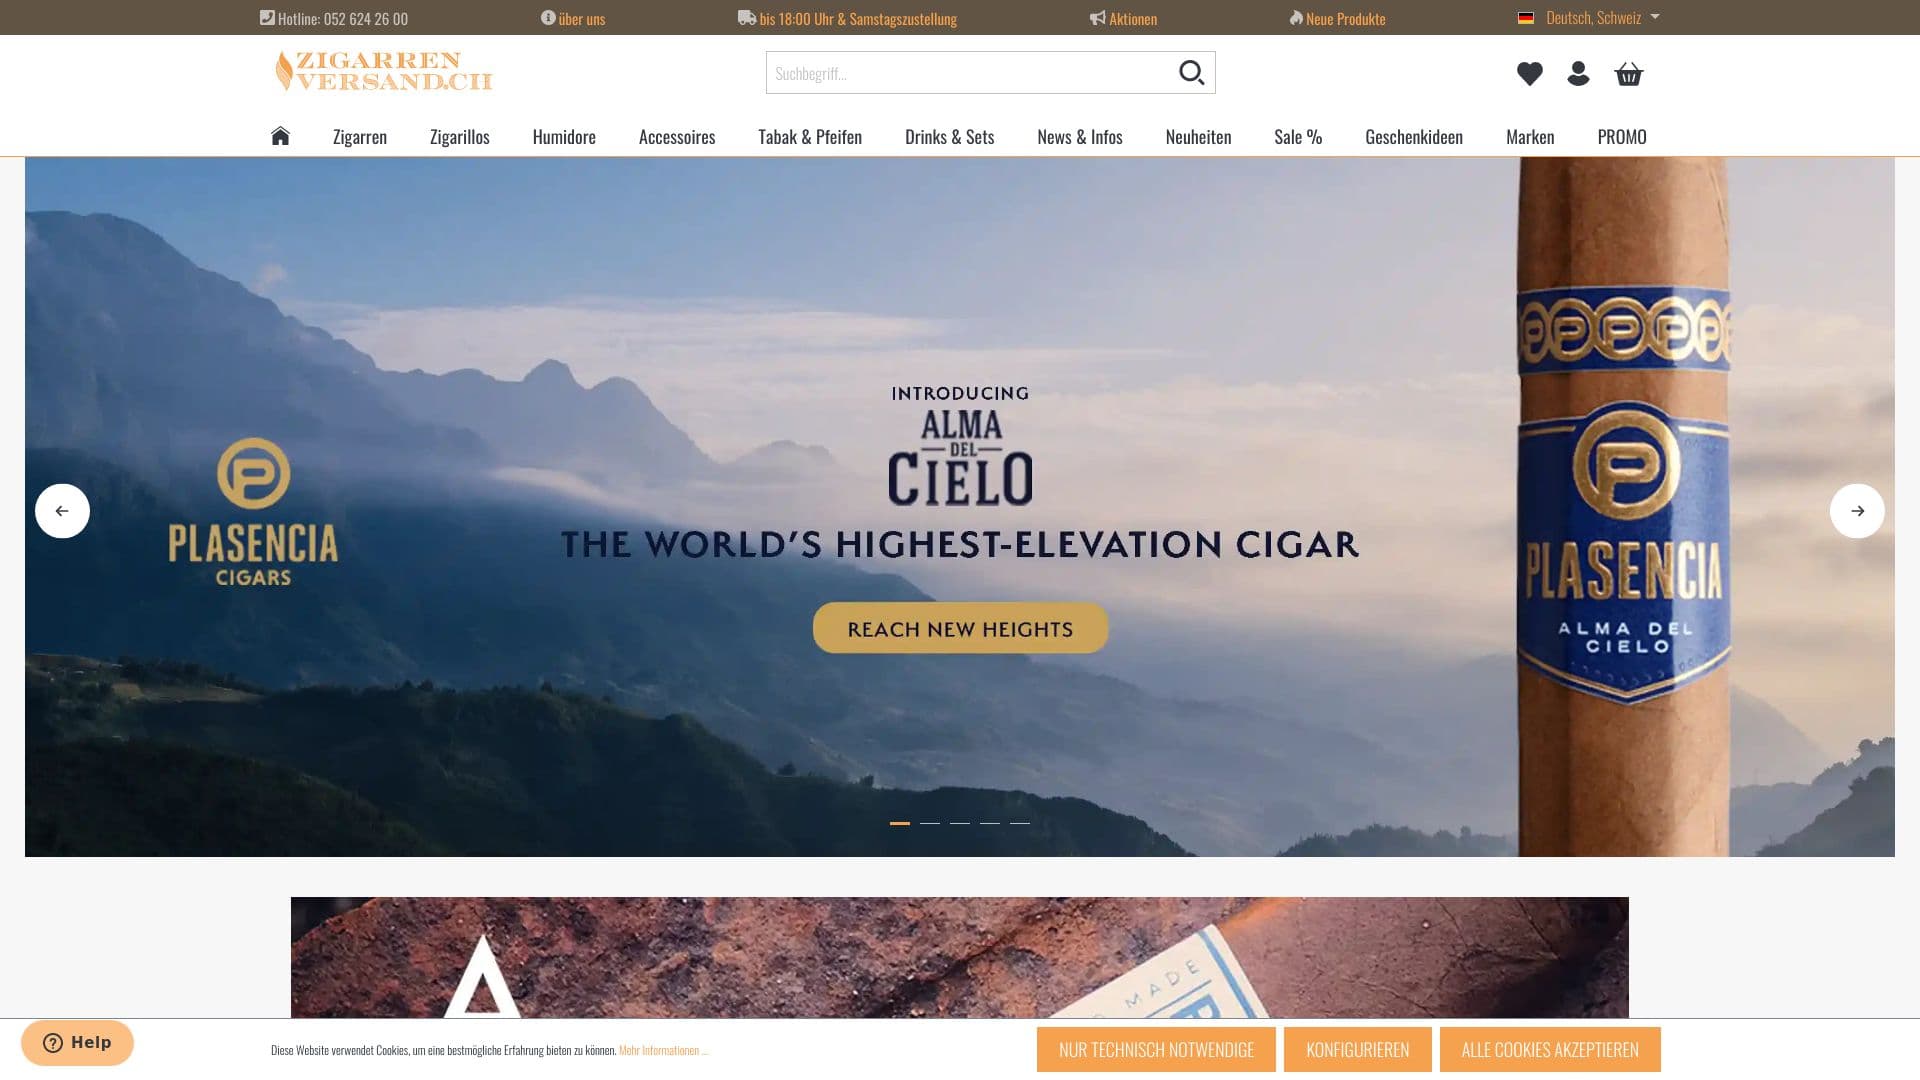Expand the Deutsch, Schweiz language dropdown
The image size is (1920, 1080).
(1589, 18)
